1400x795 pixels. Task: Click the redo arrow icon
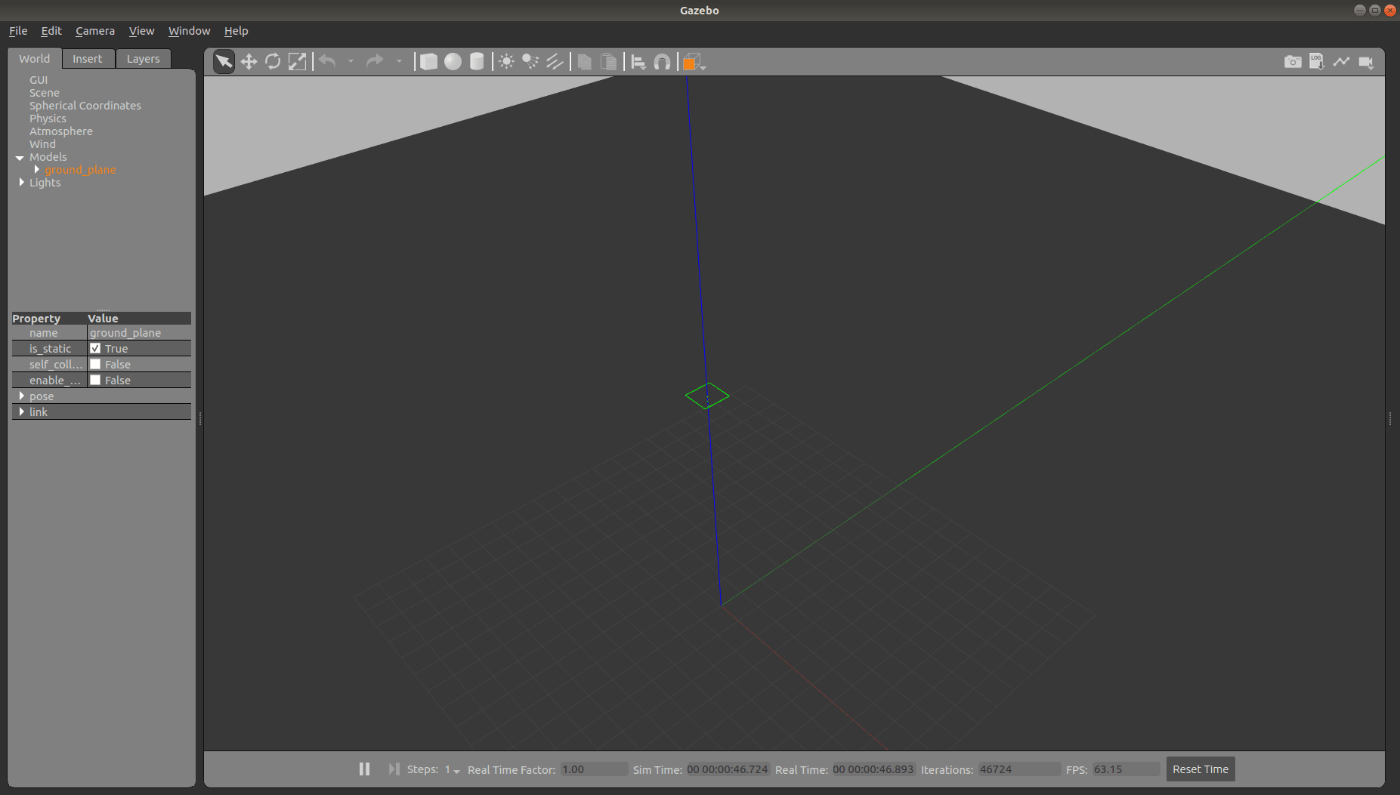pyautogui.click(x=375, y=62)
